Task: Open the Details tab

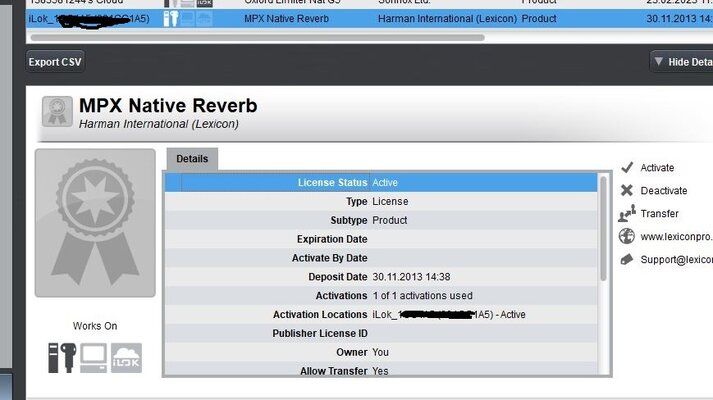Action: point(192,159)
